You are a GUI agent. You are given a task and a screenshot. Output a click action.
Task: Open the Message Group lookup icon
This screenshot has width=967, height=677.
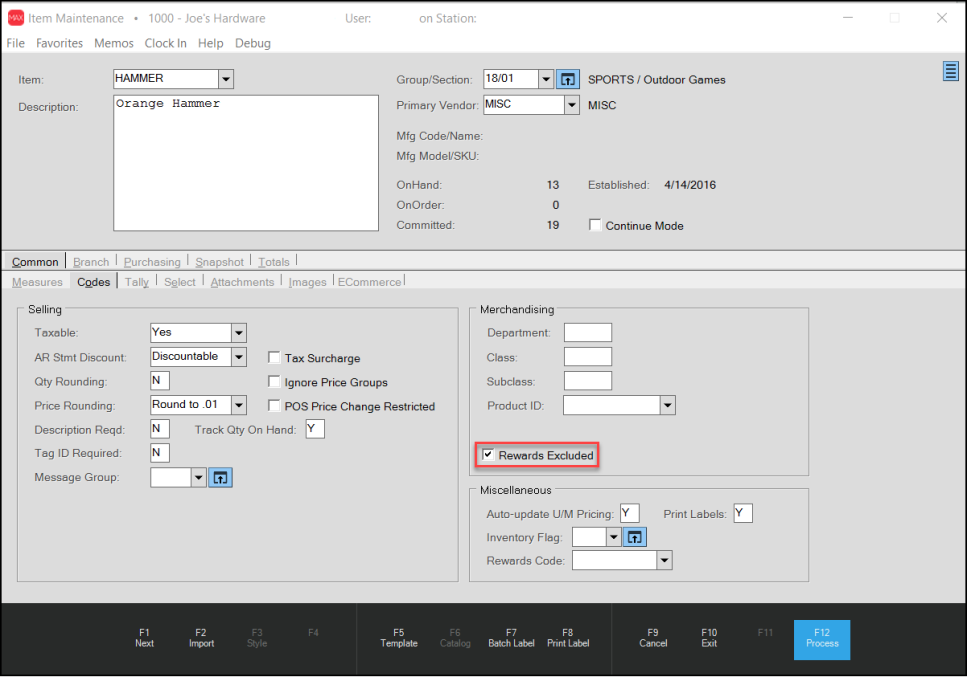coord(220,477)
